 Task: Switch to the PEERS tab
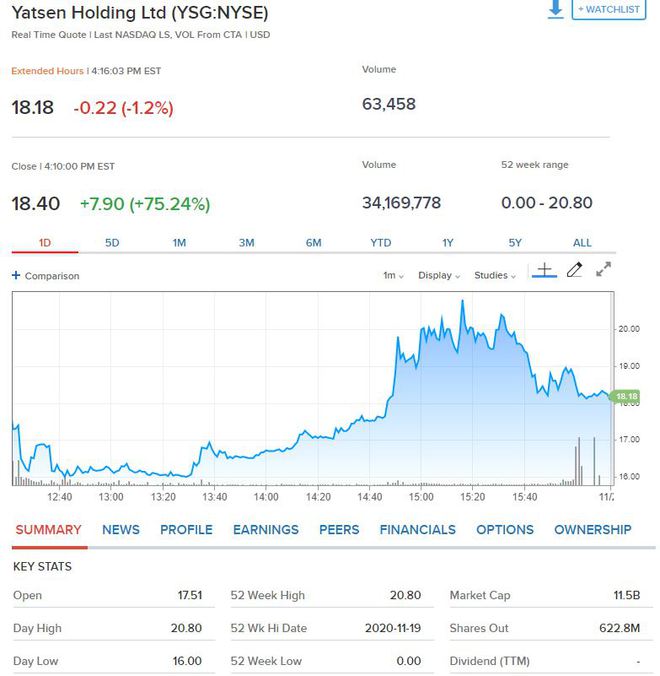coord(339,530)
